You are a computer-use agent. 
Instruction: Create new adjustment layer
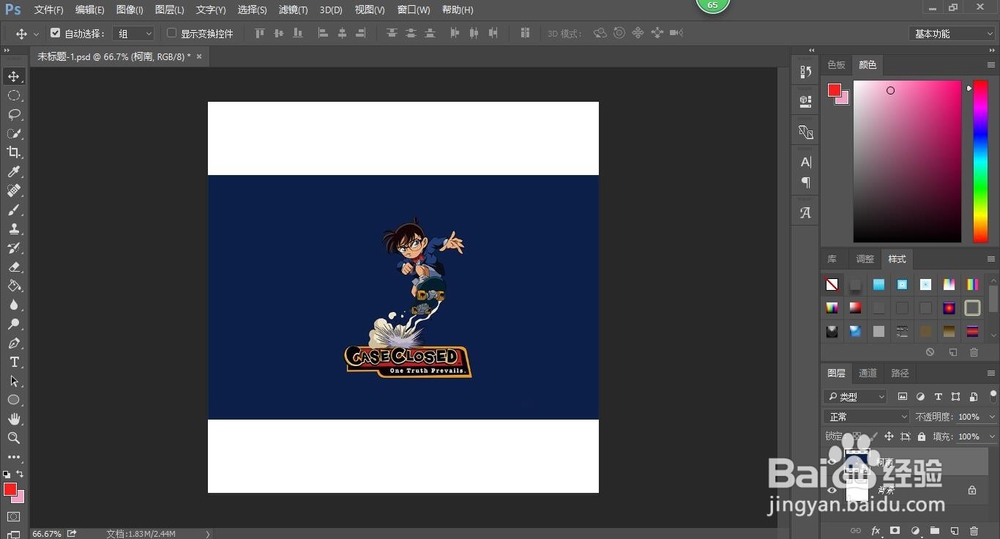point(915,531)
